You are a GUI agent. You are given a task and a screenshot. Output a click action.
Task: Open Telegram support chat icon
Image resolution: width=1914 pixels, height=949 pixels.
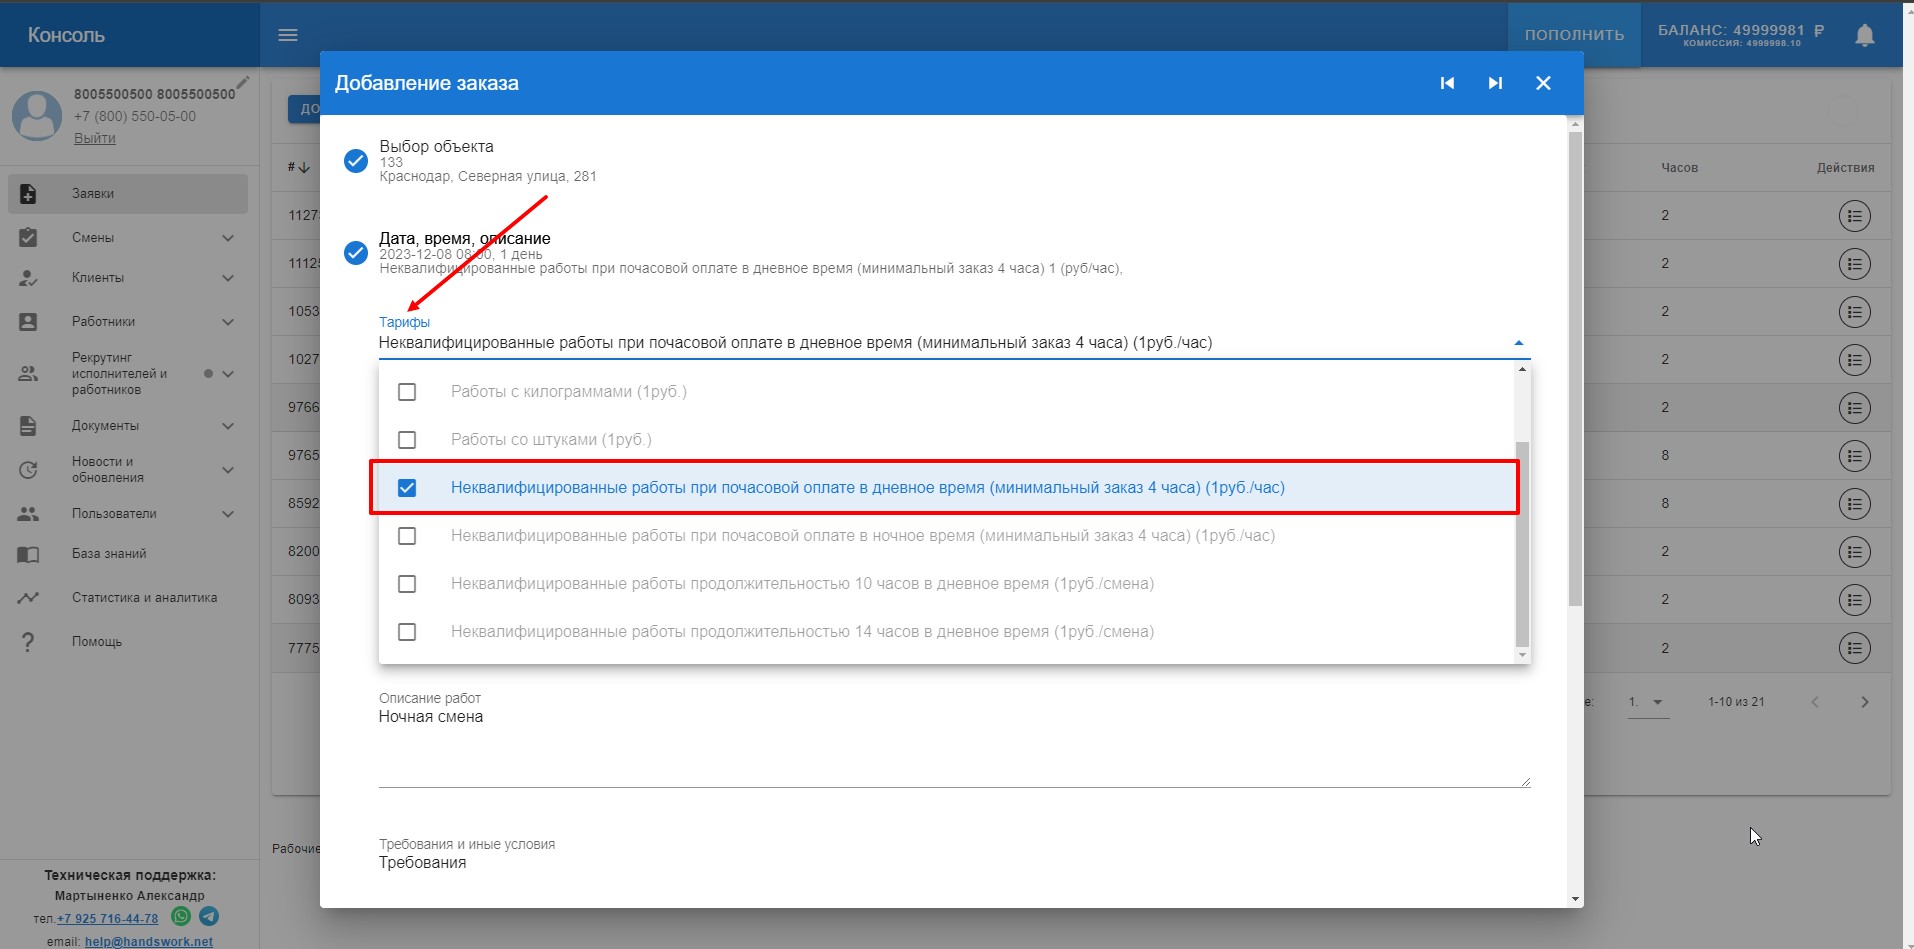209,916
